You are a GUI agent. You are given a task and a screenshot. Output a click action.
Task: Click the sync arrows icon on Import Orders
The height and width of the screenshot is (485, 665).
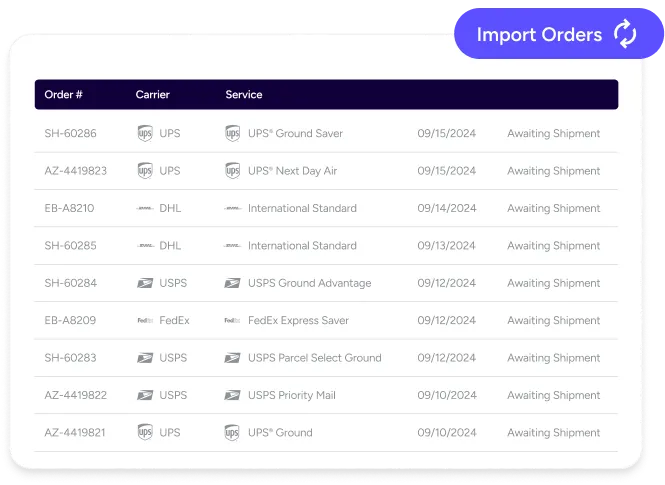click(625, 35)
